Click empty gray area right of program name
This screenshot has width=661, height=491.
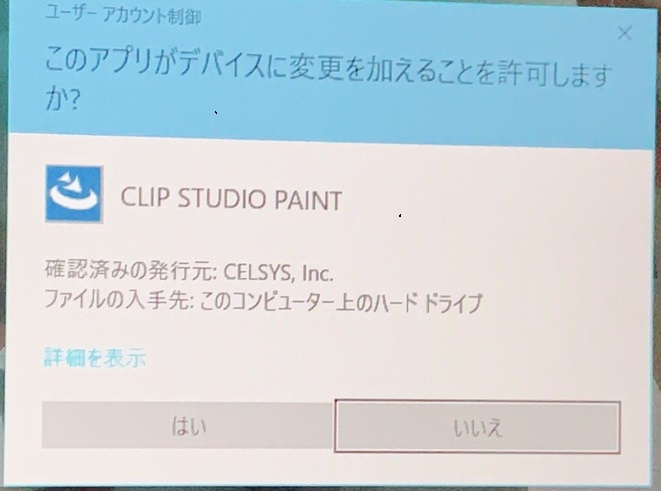(x=485, y=199)
